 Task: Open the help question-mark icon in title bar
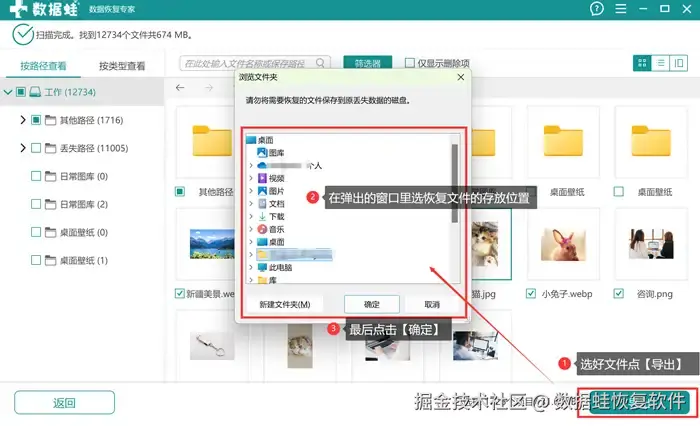tap(596, 8)
